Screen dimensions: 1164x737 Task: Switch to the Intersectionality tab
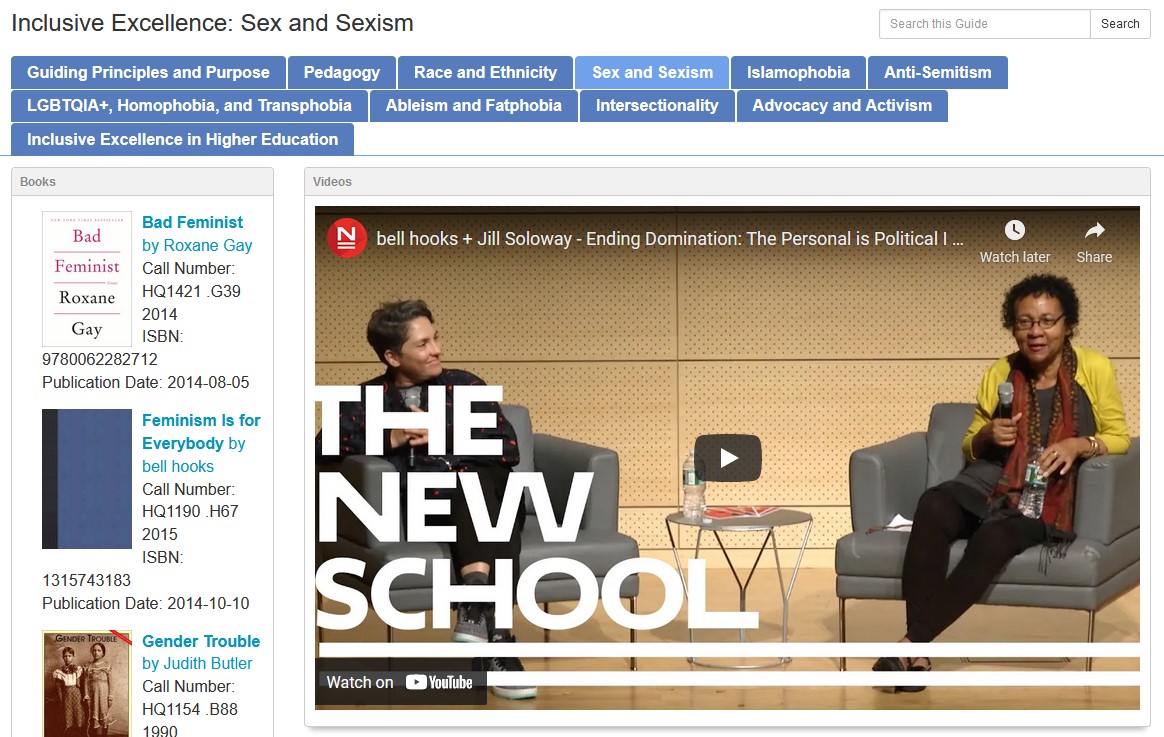[x=657, y=105]
